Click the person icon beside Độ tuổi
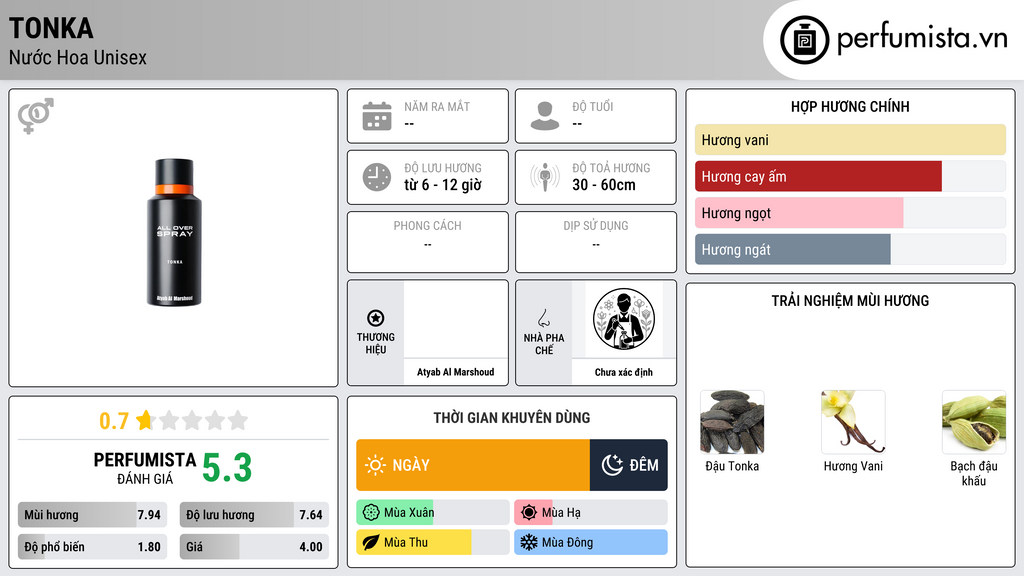This screenshot has width=1024, height=576. (x=545, y=116)
